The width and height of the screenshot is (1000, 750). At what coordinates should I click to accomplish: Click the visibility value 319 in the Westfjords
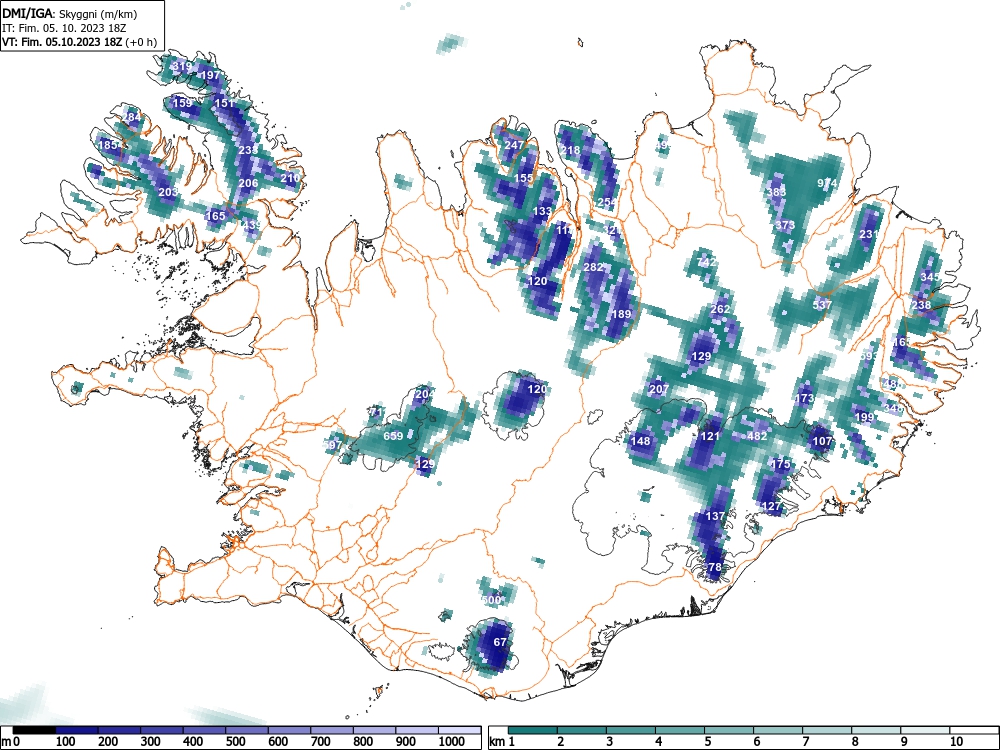click(182, 66)
